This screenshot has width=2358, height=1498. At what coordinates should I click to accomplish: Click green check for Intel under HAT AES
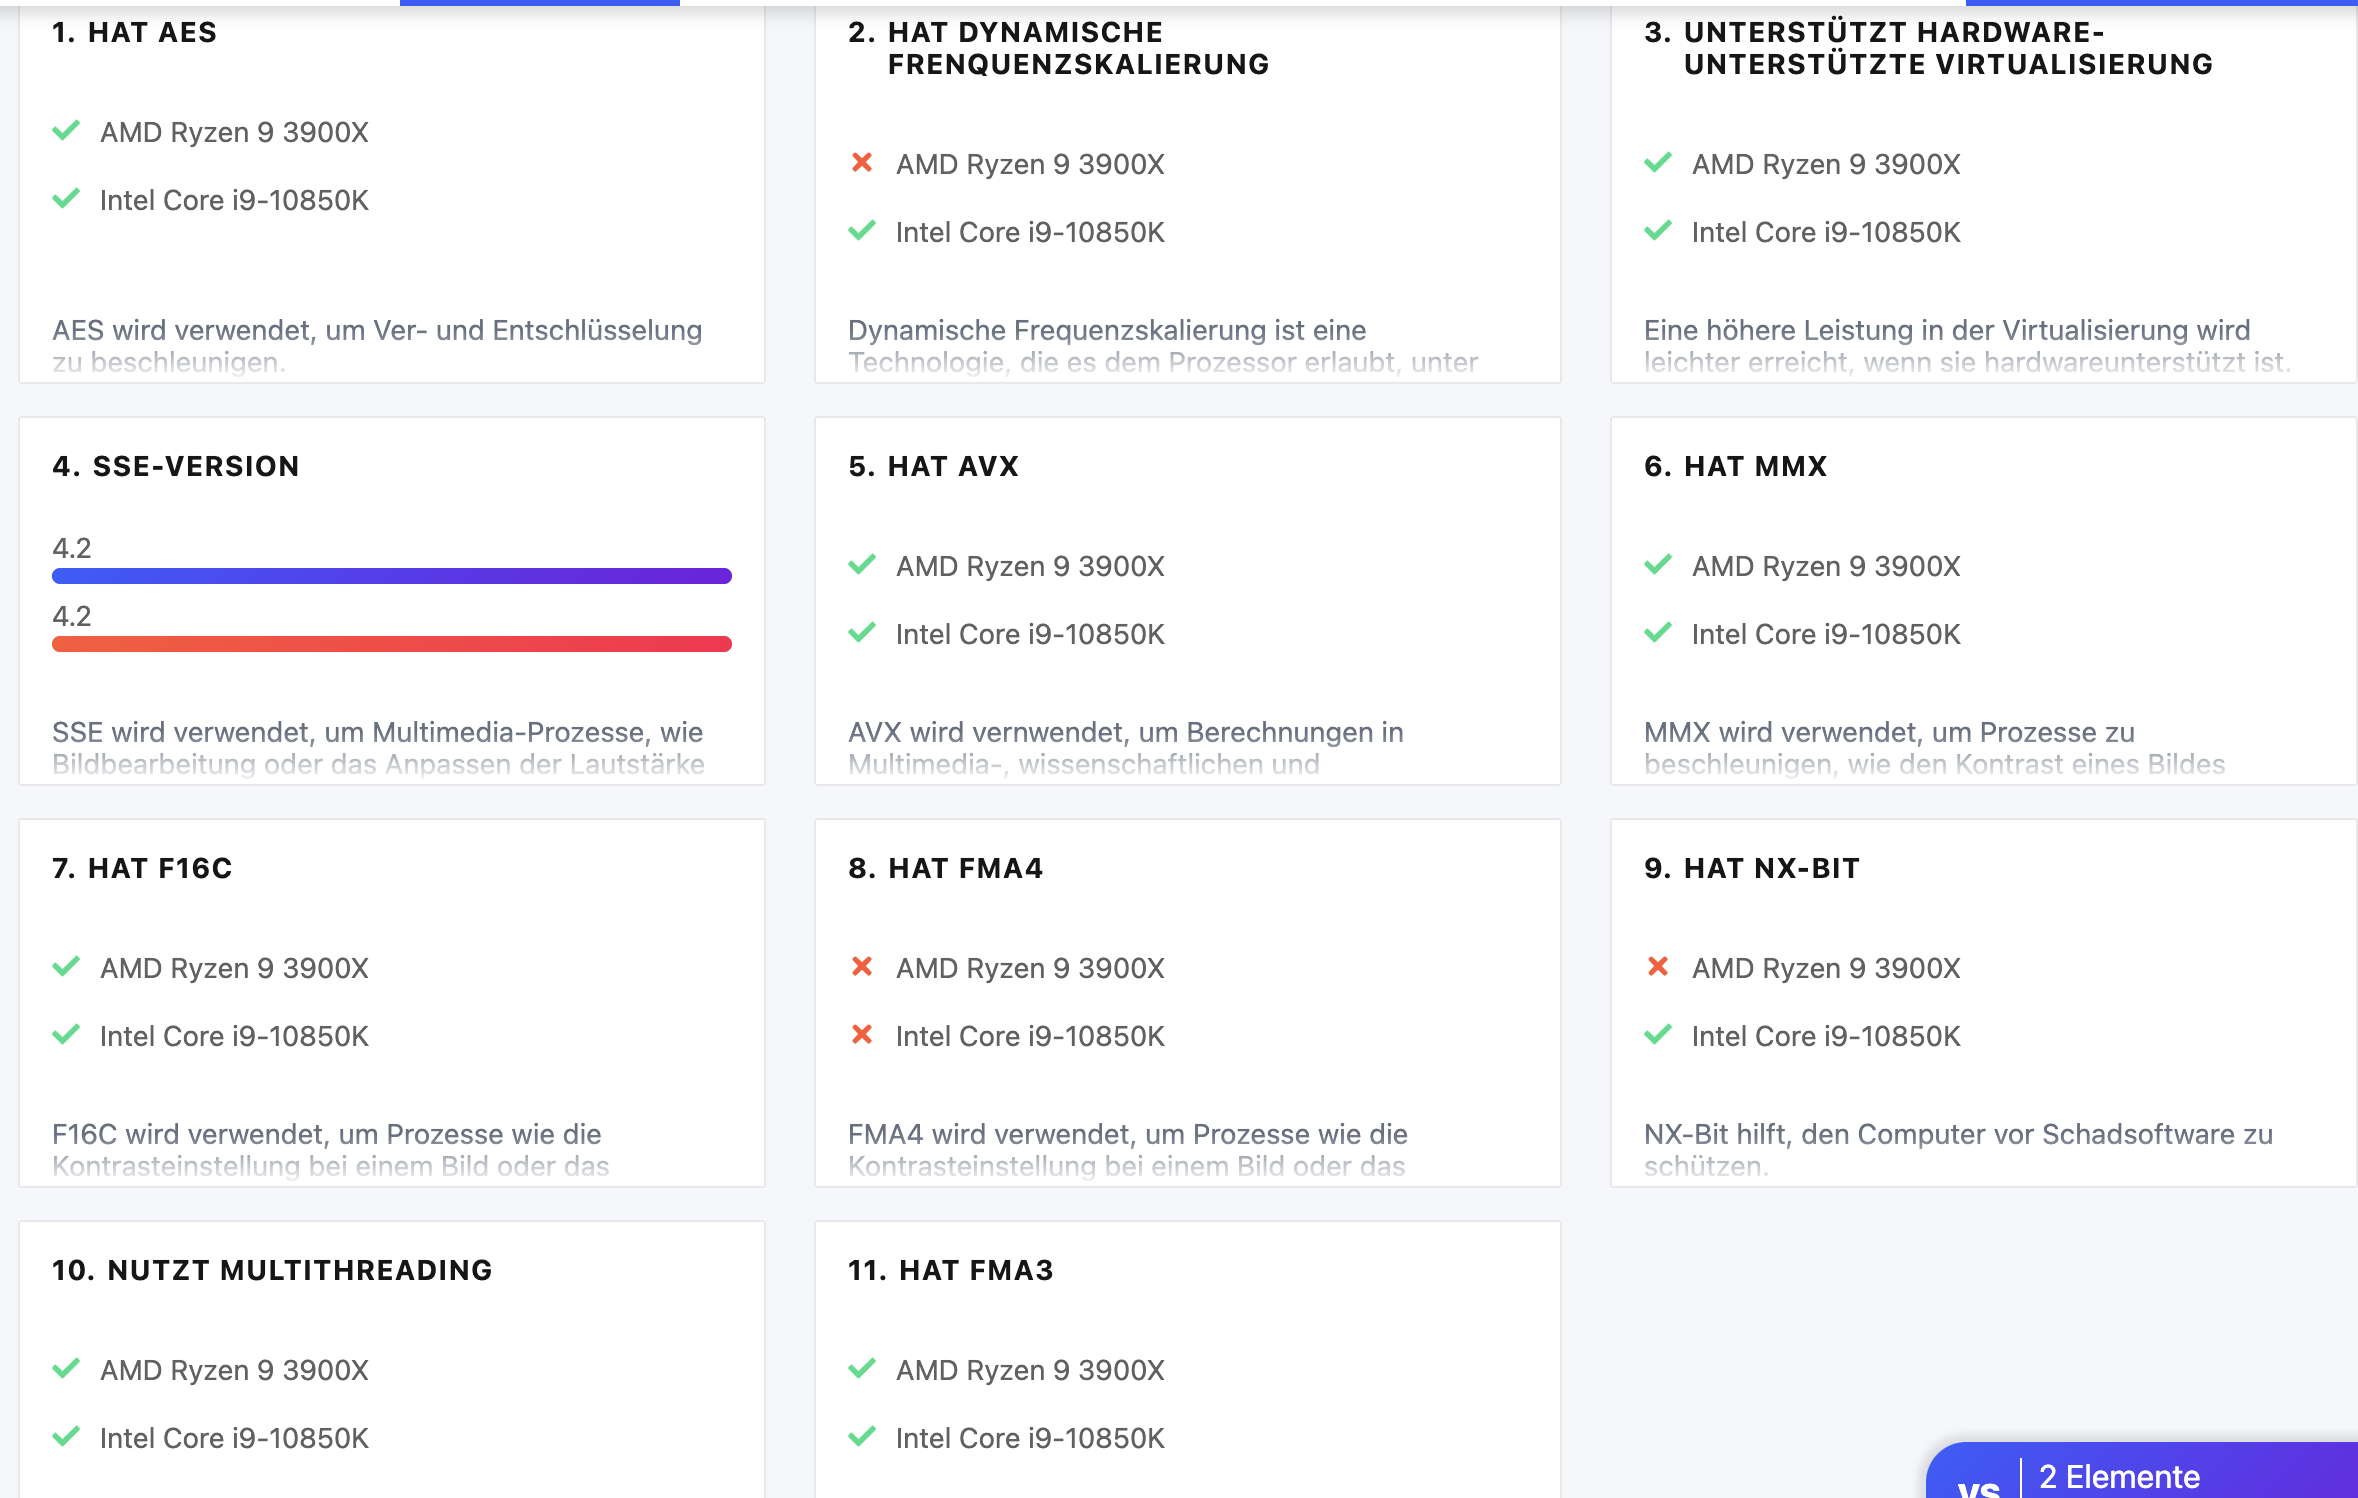(66, 199)
